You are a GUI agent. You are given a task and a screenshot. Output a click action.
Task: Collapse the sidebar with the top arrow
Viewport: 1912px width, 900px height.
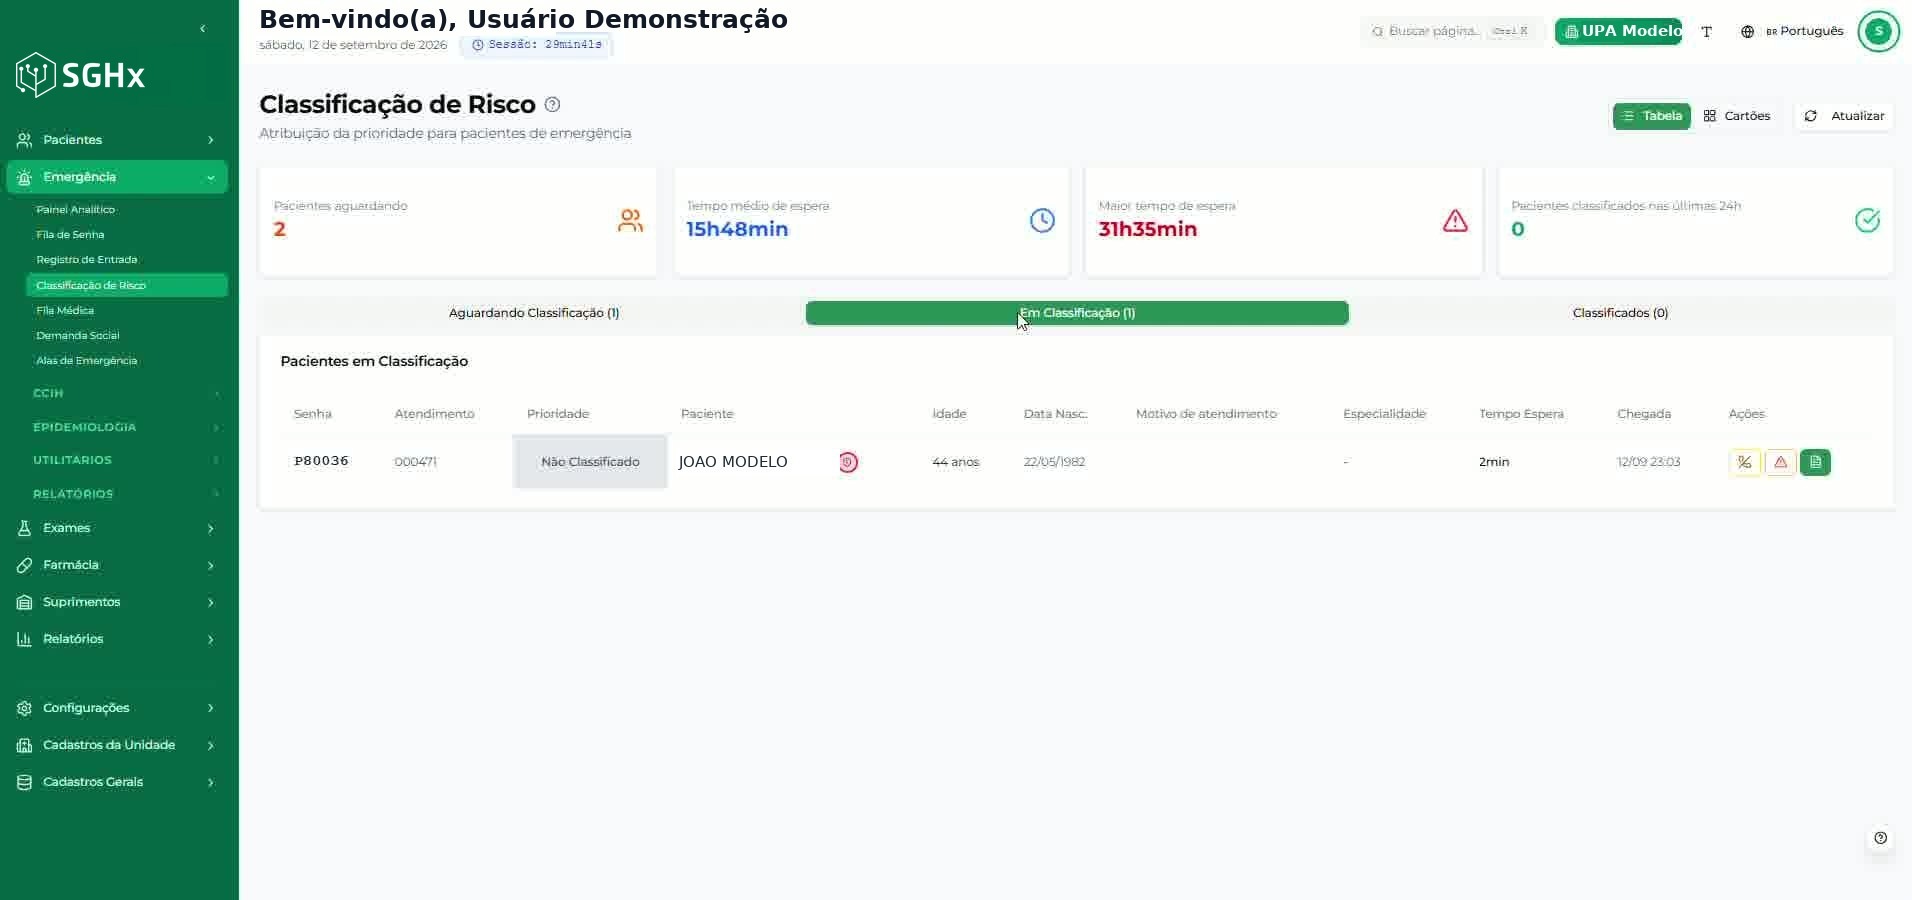coord(203,29)
